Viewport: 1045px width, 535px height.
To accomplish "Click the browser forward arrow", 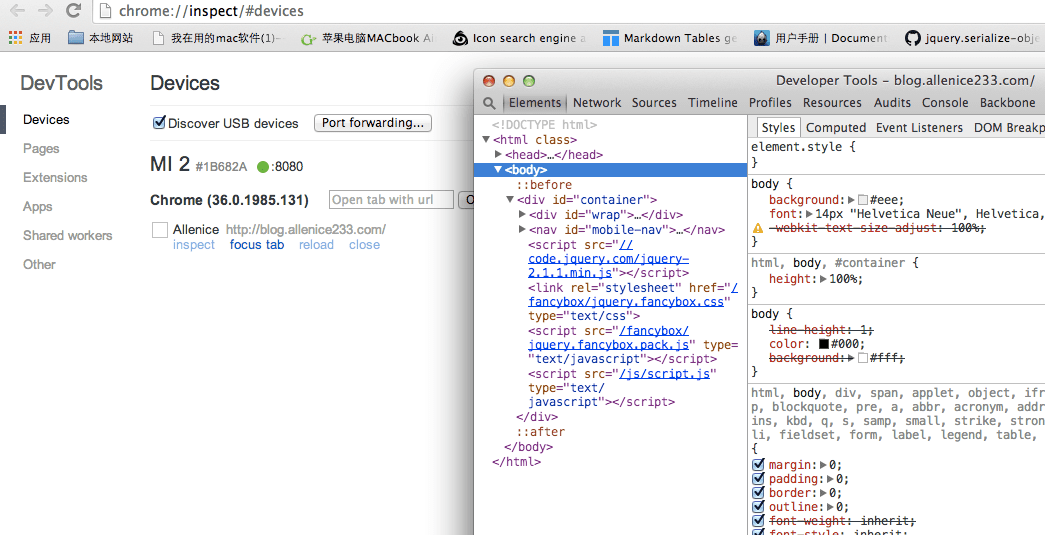I will coord(45,11).
